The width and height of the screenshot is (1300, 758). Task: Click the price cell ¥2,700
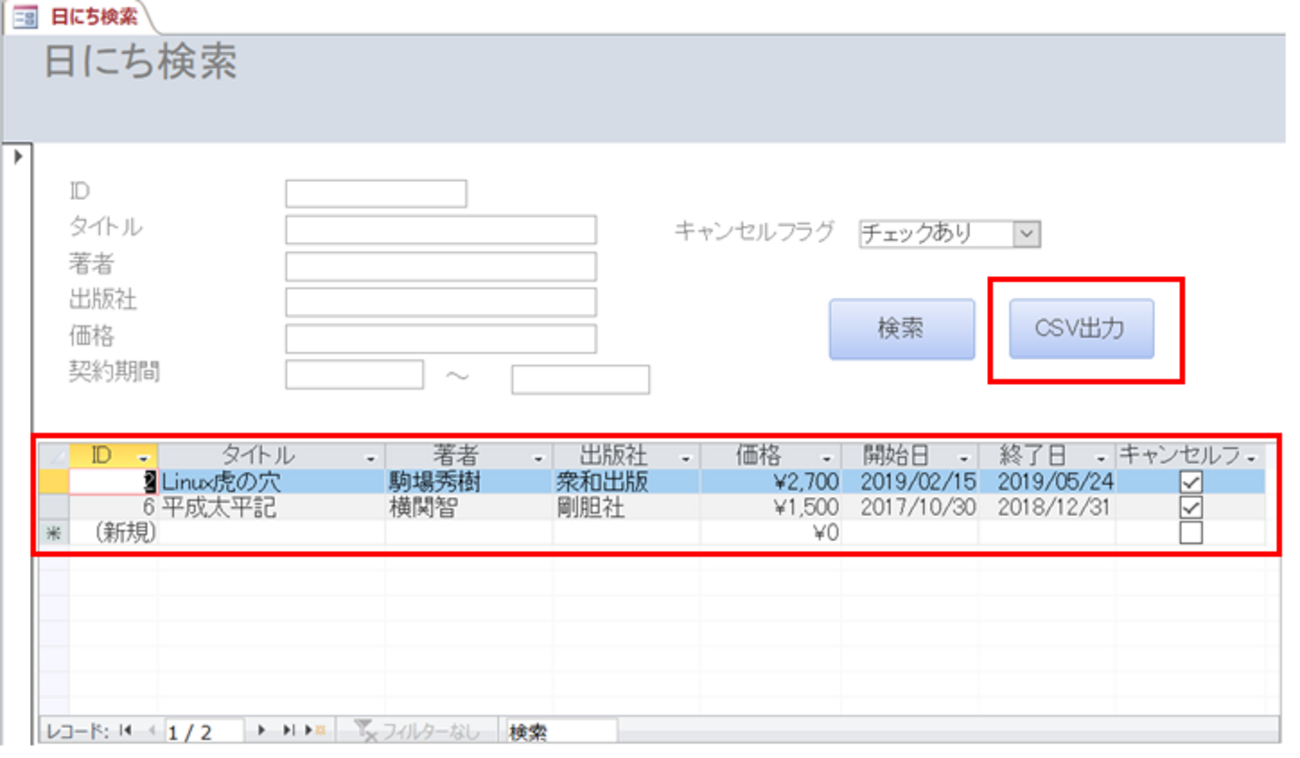point(771,482)
